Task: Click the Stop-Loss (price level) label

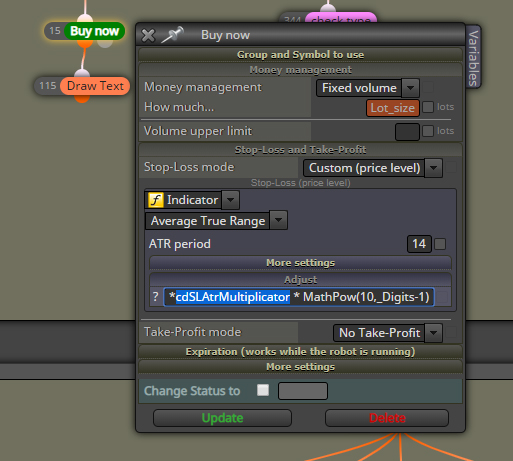Action: click(300, 183)
